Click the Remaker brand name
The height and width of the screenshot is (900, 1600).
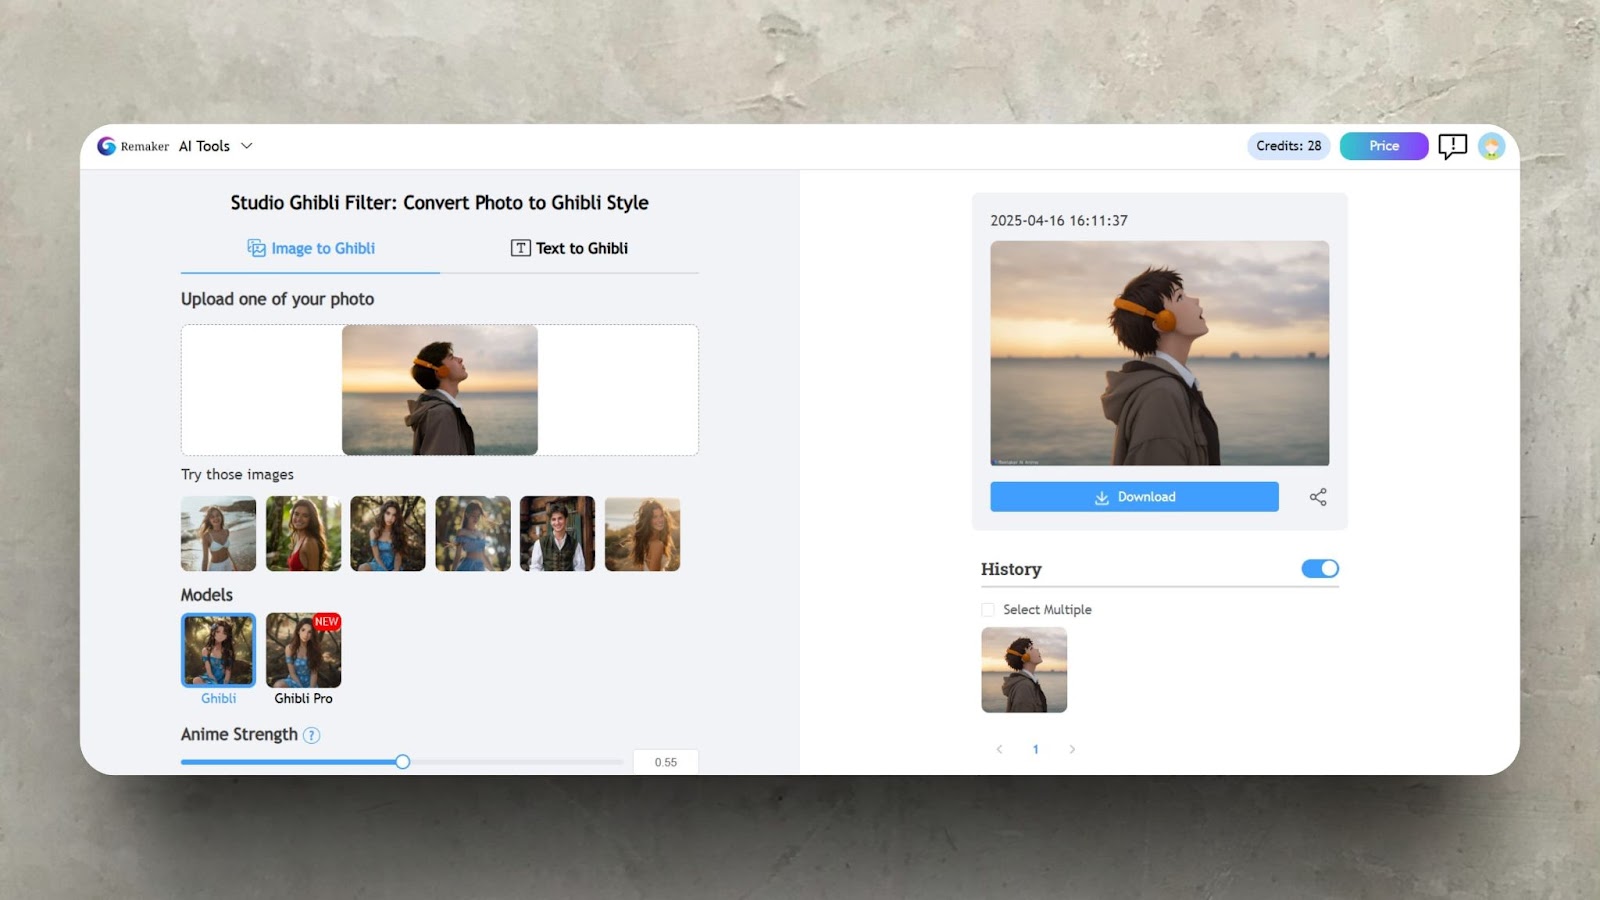coord(145,147)
